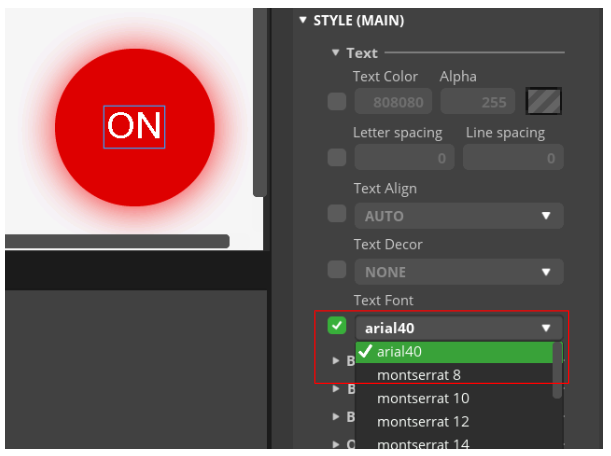Screen dimensions: 611x456
Task: Open the Text Decor NONE dropdown
Action: pyautogui.click(x=458, y=271)
